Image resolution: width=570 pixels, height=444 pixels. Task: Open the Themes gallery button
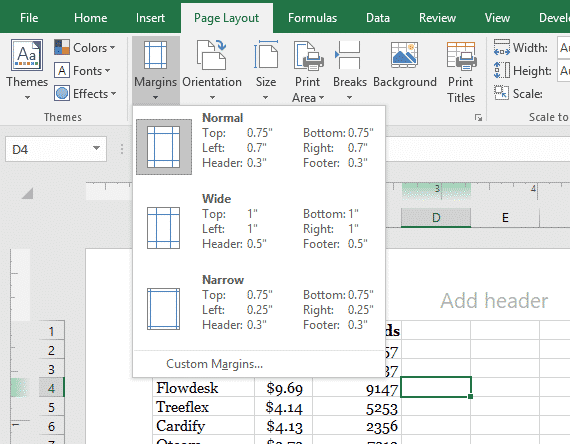pos(27,69)
